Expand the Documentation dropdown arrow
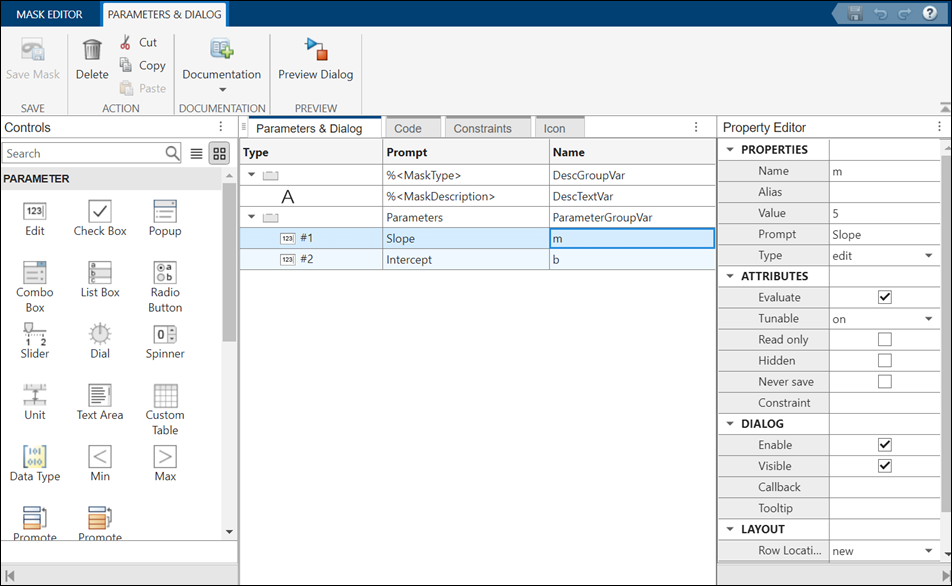 tap(222, 90)
